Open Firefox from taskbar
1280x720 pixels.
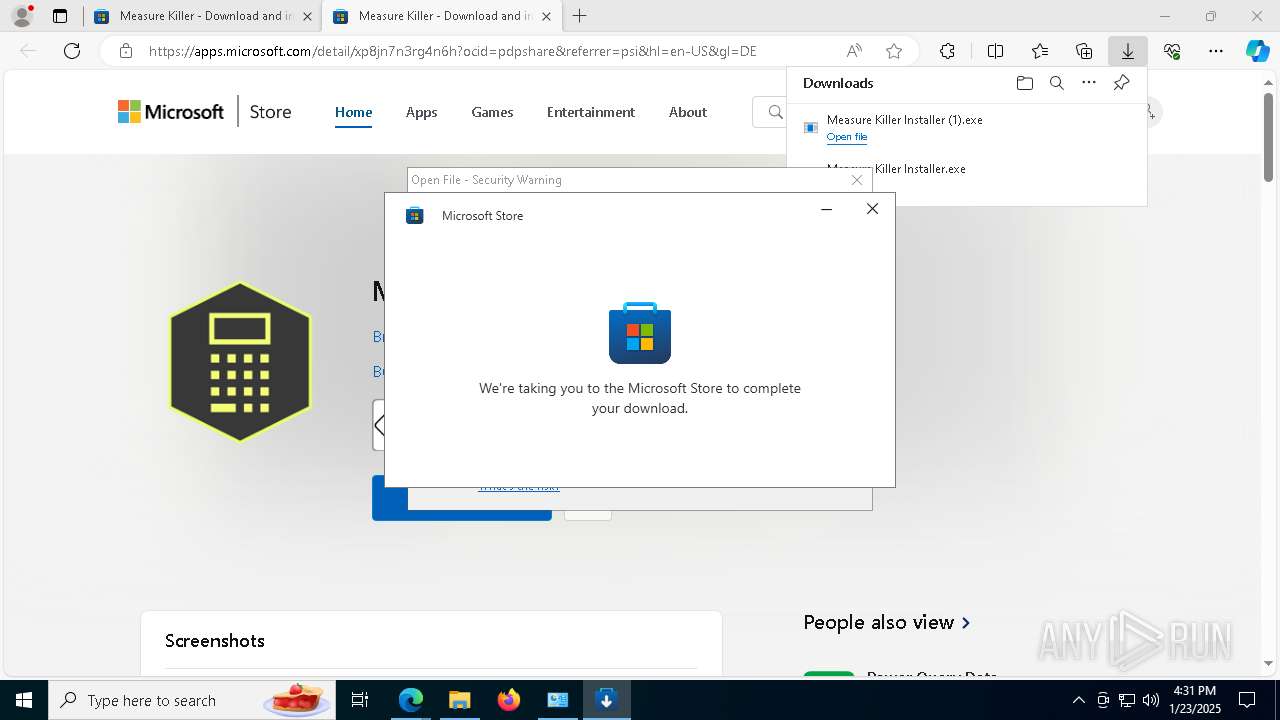[508, 700]
